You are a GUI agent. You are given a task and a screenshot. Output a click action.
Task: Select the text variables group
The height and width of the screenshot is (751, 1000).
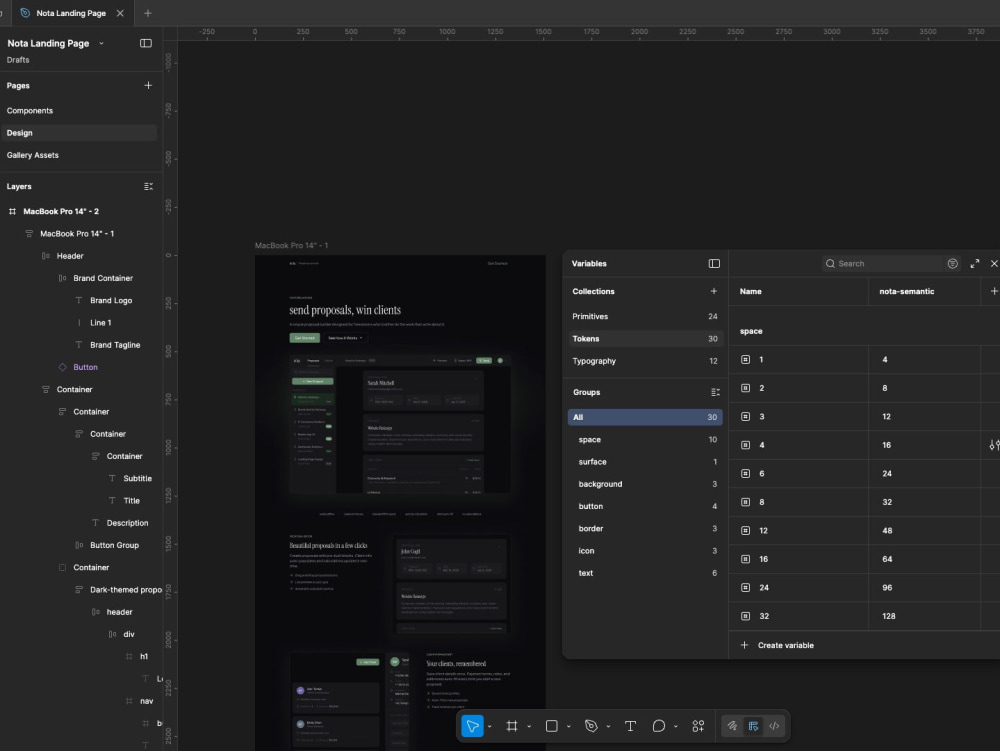[x=645, y=573]
